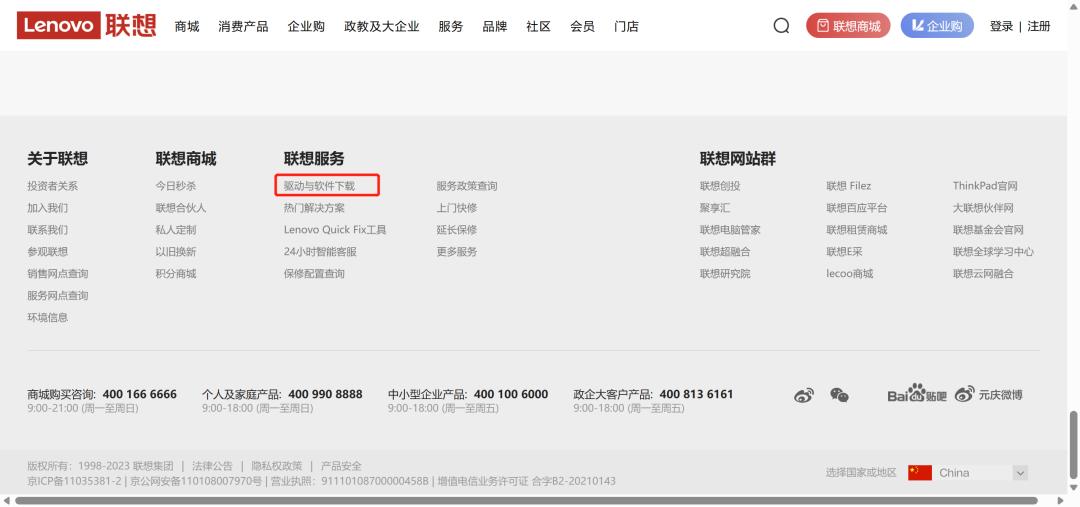This screenshot has width=1080, height=507.
Task: Open the Baidu Tieba logo link
Action: [917, 393]
